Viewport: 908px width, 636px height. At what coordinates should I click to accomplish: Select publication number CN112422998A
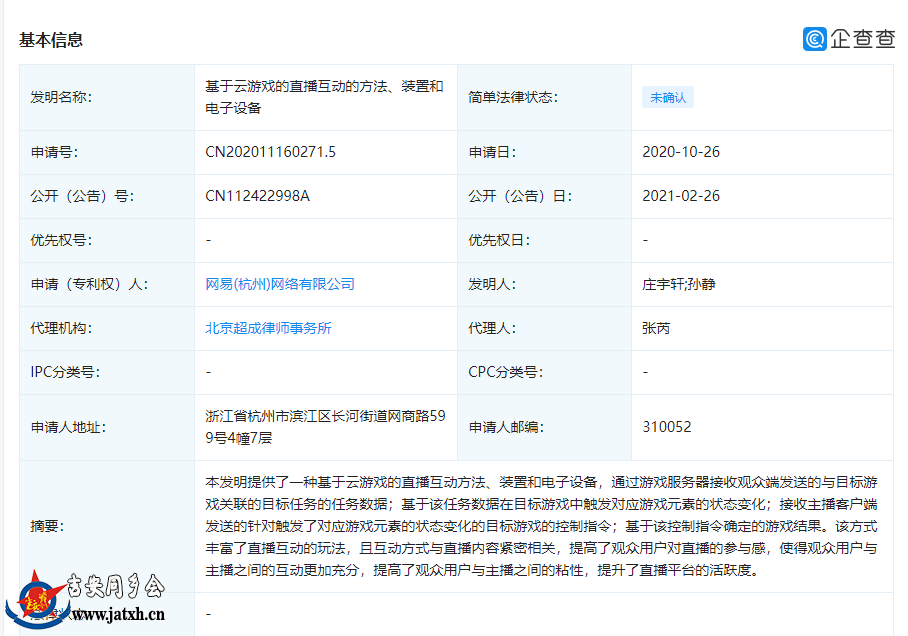[258, 196]
